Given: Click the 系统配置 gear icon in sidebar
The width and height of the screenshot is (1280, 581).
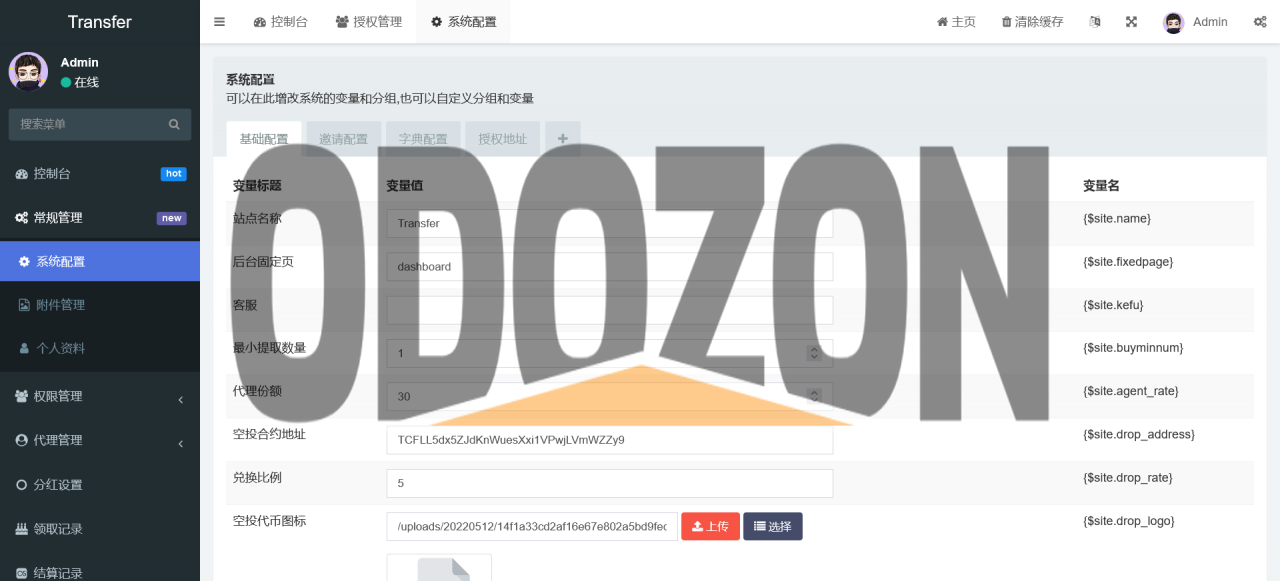Looking at the screenshot, I should 24,262.
